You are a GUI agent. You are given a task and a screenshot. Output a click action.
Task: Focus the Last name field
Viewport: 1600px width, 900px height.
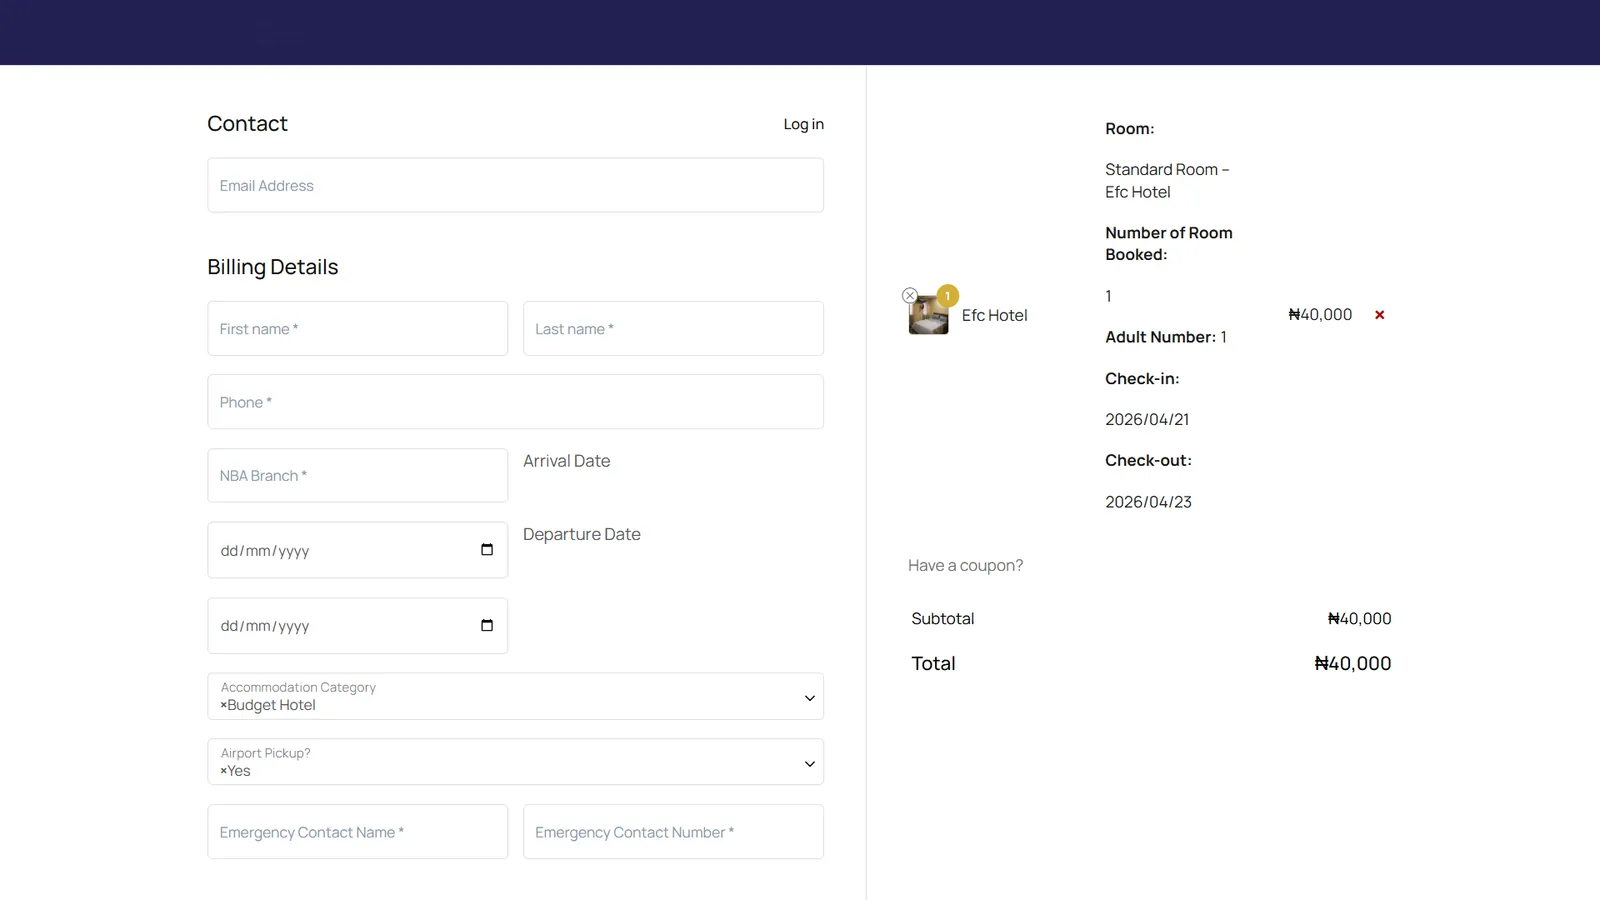[673, 328]
